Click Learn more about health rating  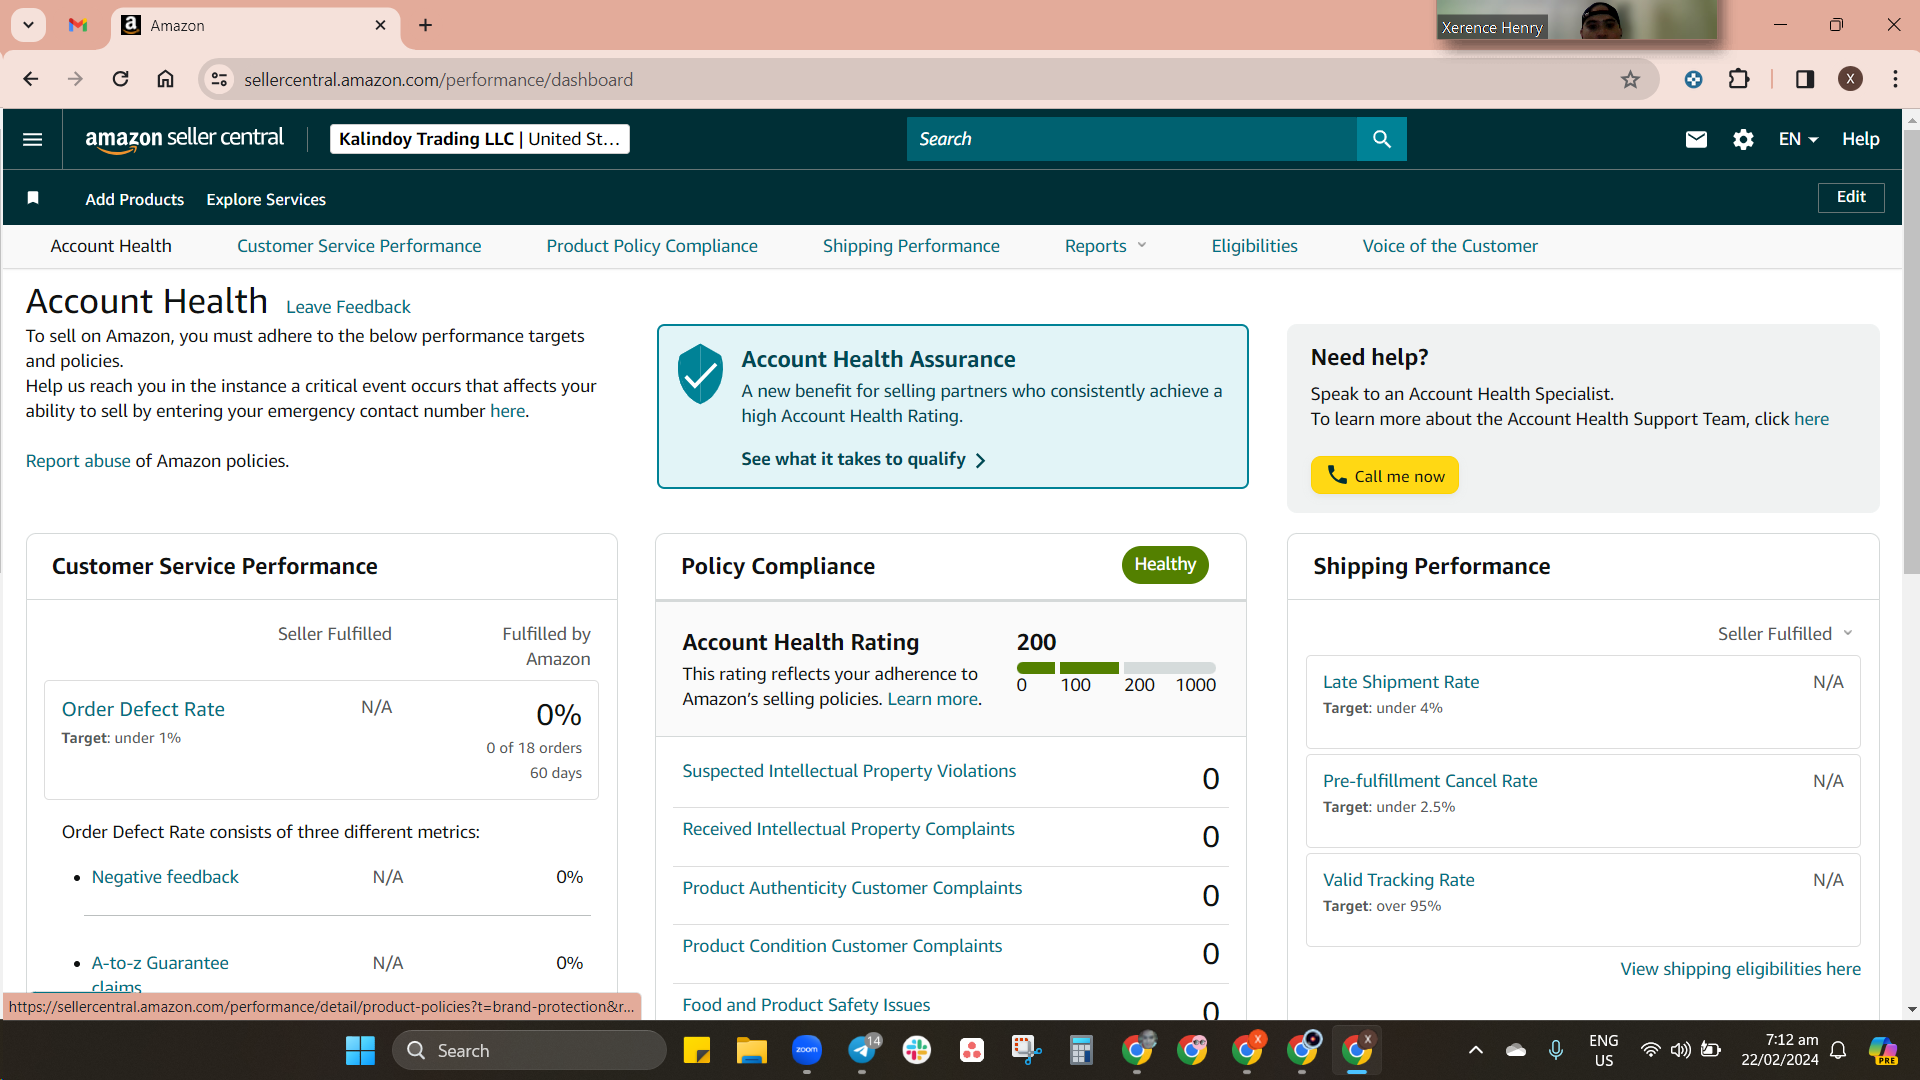(x=932, y=699)
